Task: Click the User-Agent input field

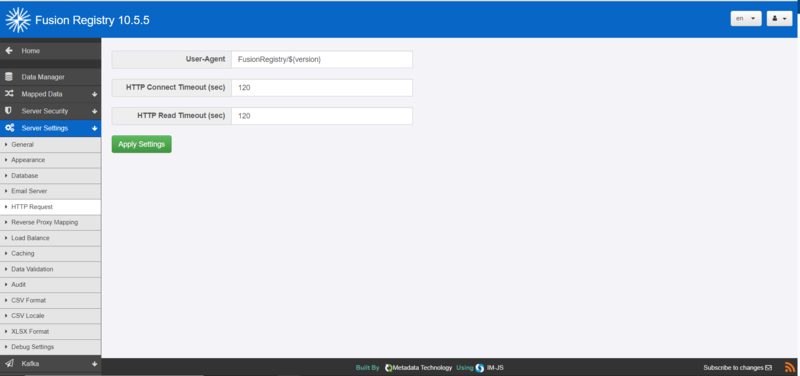Action: click(321, 59)
